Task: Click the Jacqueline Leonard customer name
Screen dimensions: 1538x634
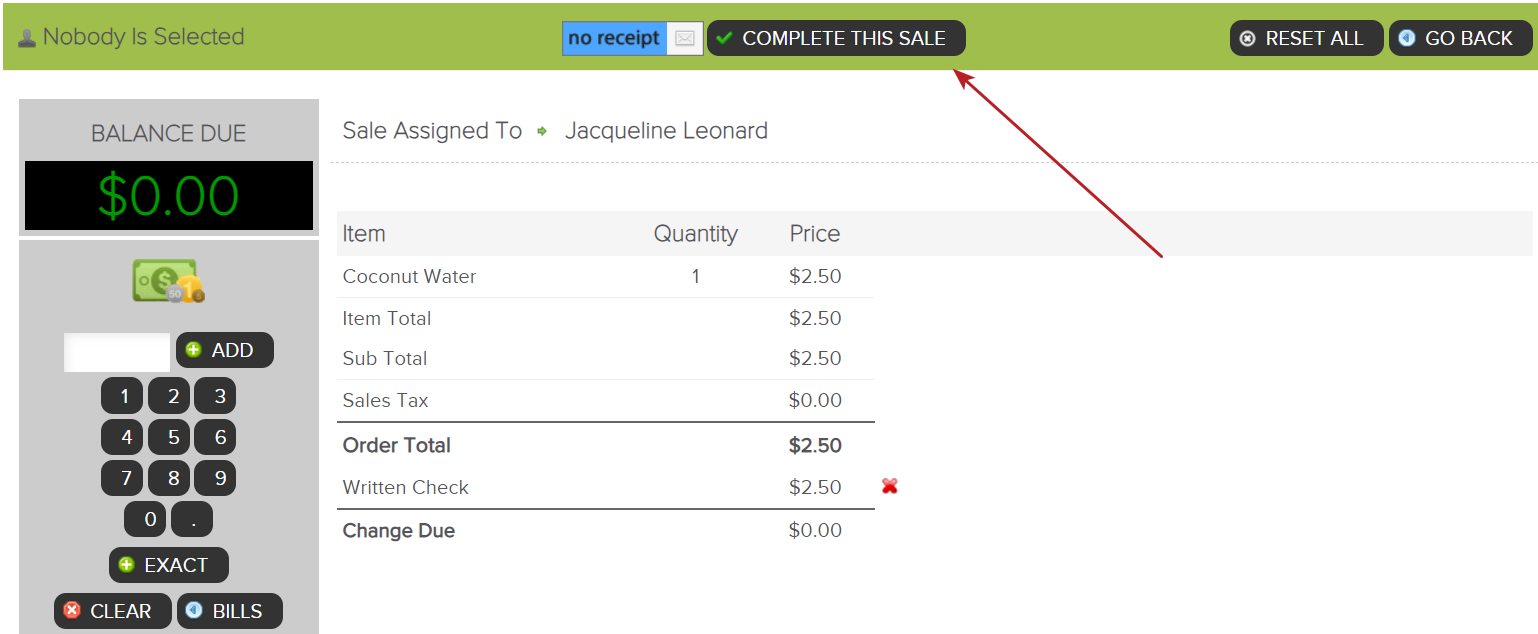Action: (x=666, y=131)
